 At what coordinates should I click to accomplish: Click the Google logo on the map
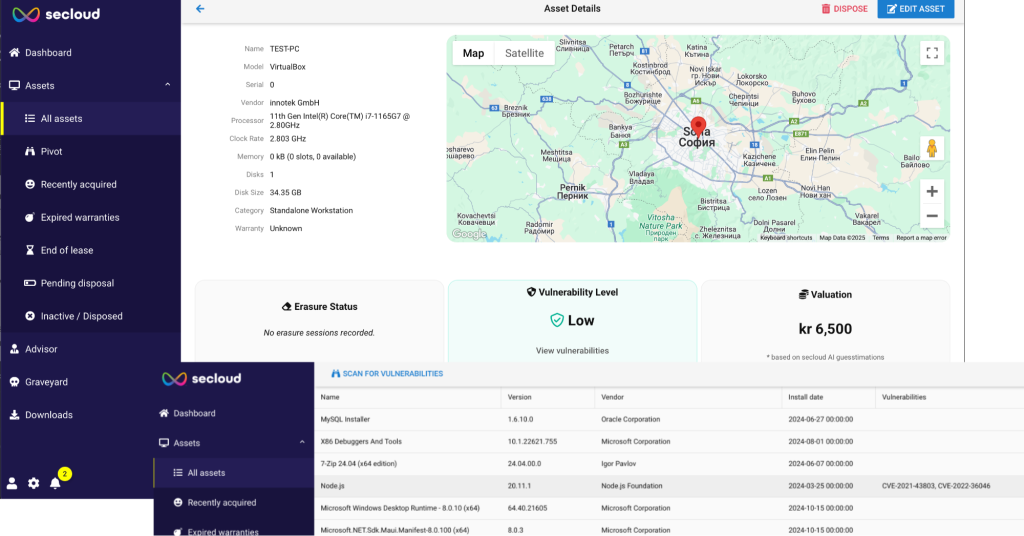click(x=469, y=234)
